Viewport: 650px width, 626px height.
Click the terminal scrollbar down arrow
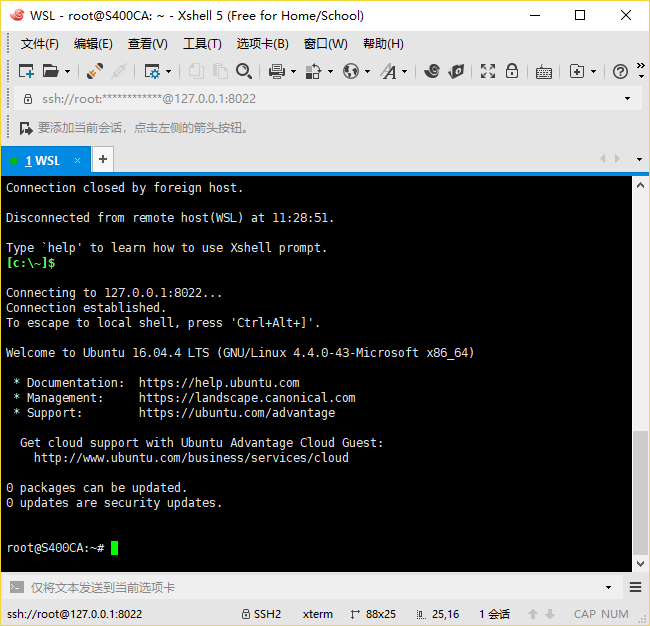click(640, 564)
